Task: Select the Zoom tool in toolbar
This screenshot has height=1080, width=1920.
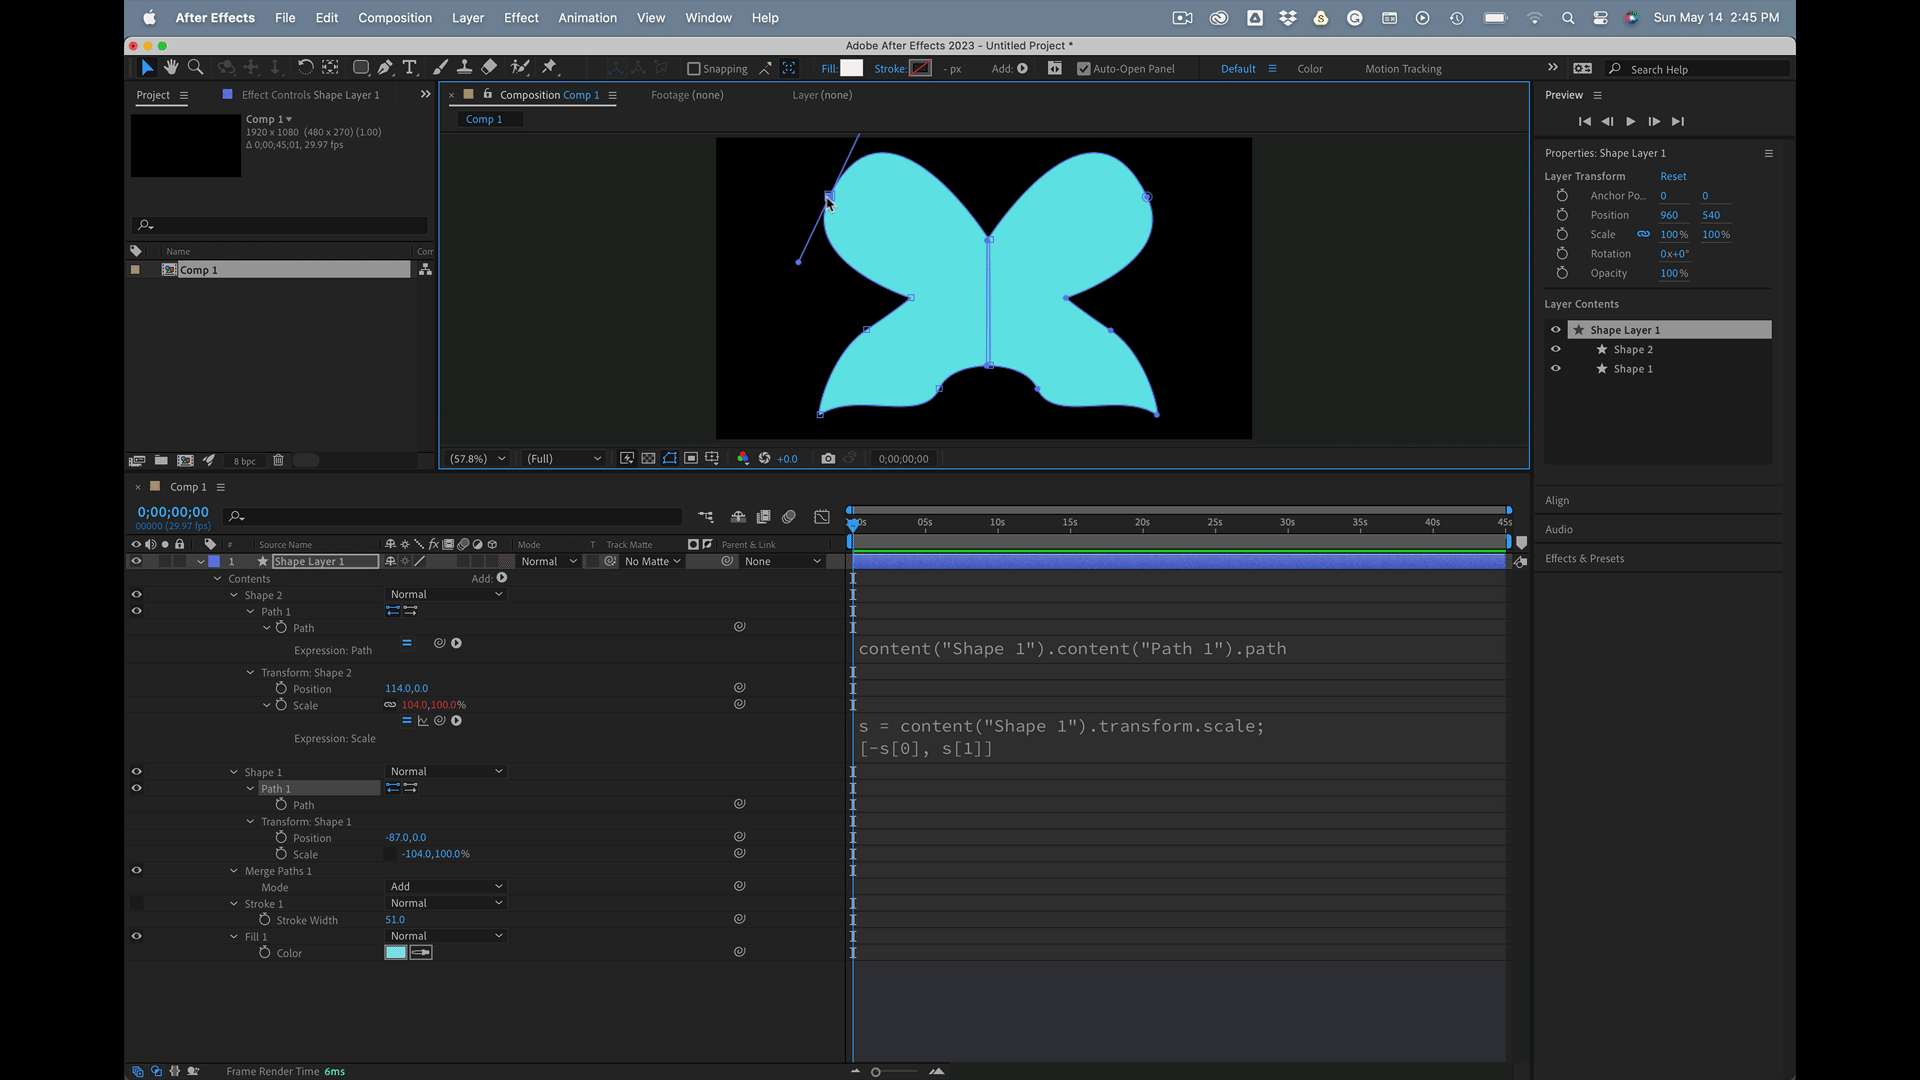Action: pyautogui.click(x=196, y=67)
